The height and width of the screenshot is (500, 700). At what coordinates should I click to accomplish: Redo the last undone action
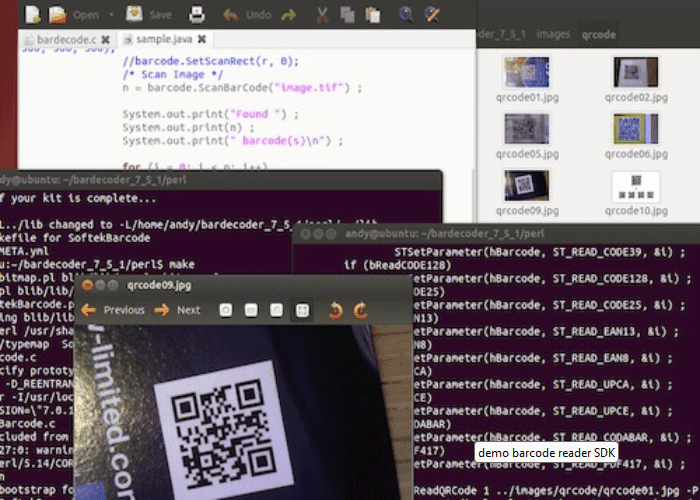pos(288,15)
